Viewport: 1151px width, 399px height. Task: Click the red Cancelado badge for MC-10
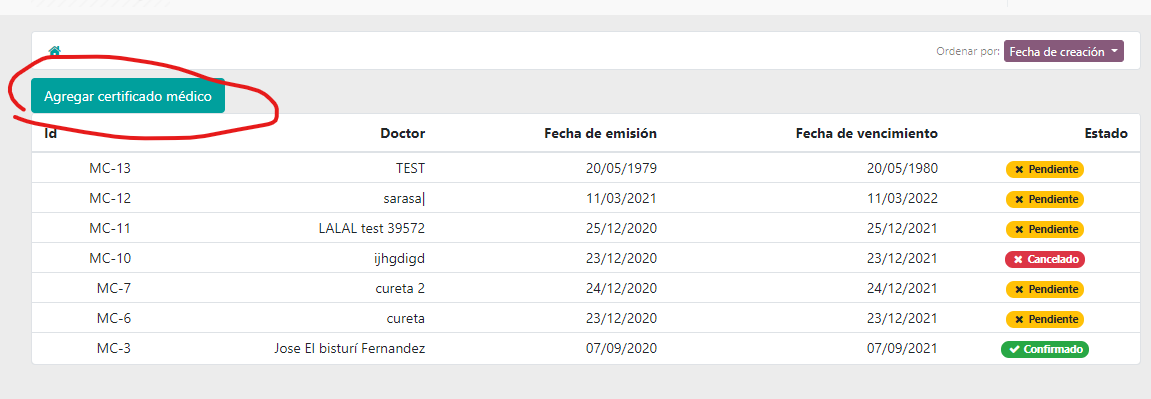coord(1045,260)
